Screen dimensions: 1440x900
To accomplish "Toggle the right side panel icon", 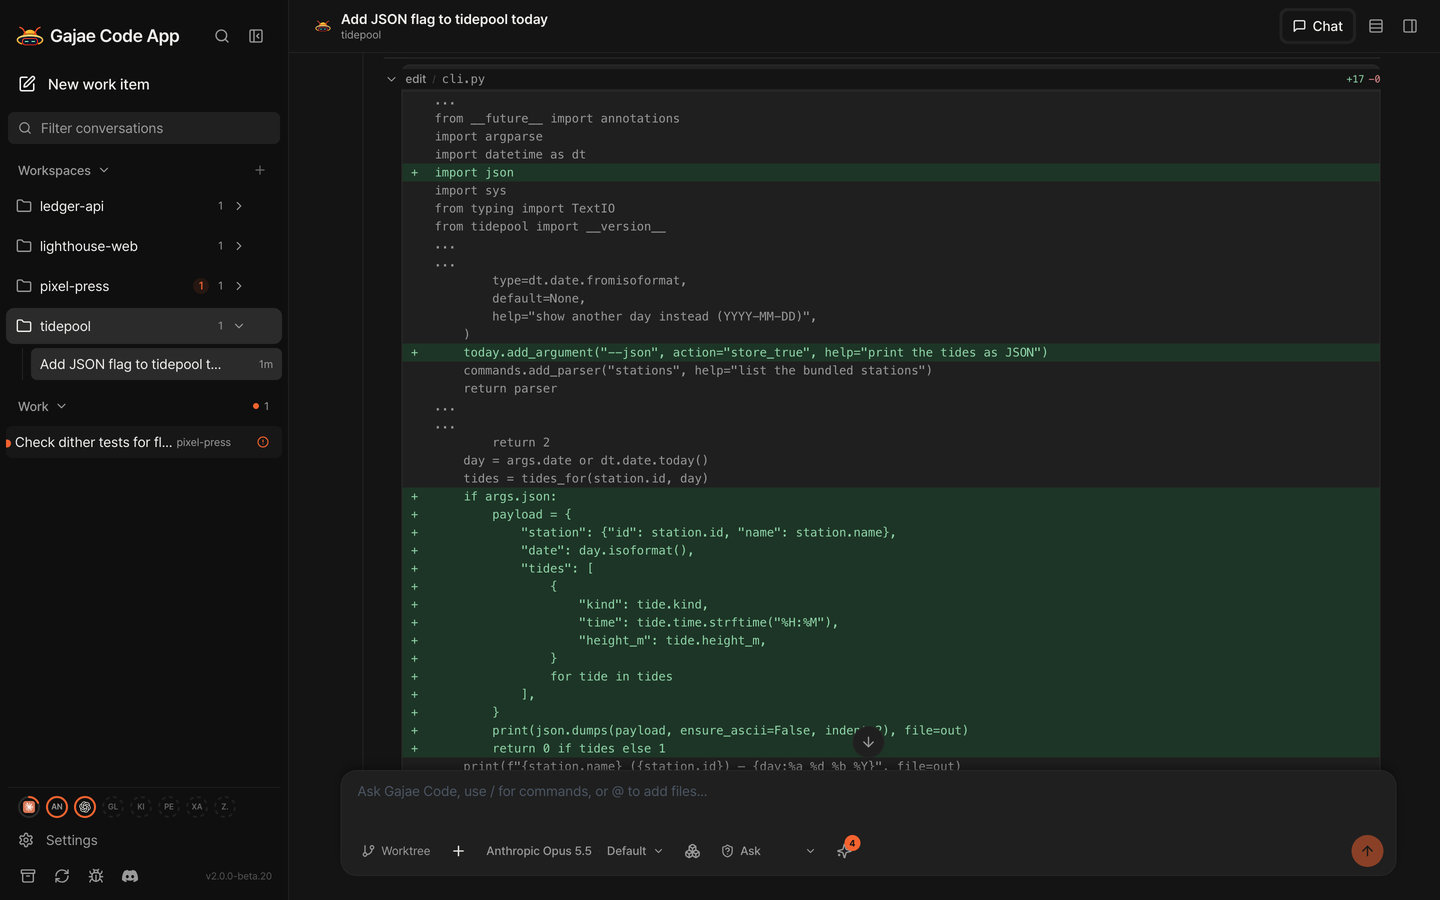I will 1410,26.
